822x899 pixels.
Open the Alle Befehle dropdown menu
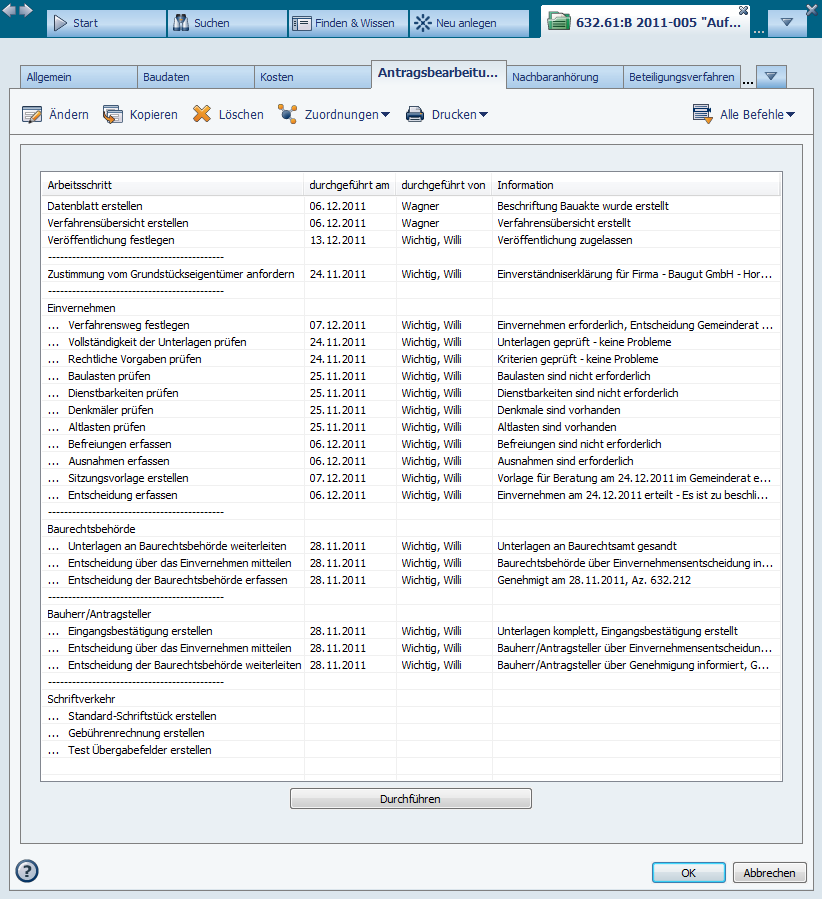click(x=746, y=115)
